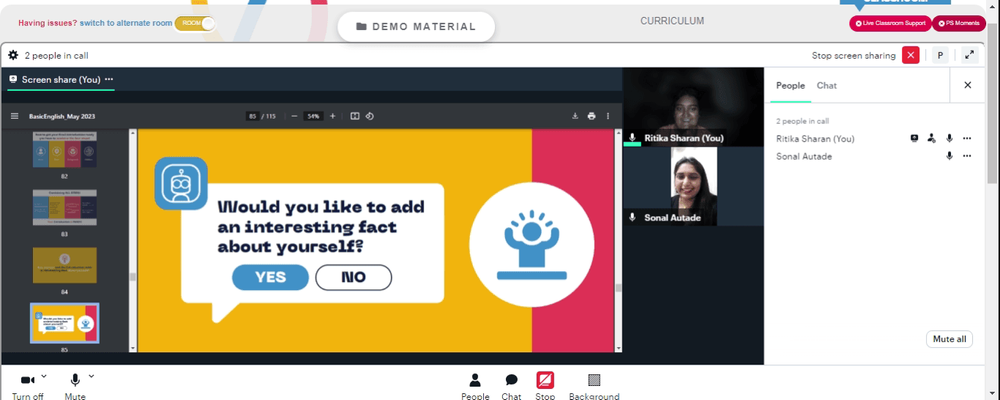Click Sonal Autade's video tile

(x=693, y=186)
